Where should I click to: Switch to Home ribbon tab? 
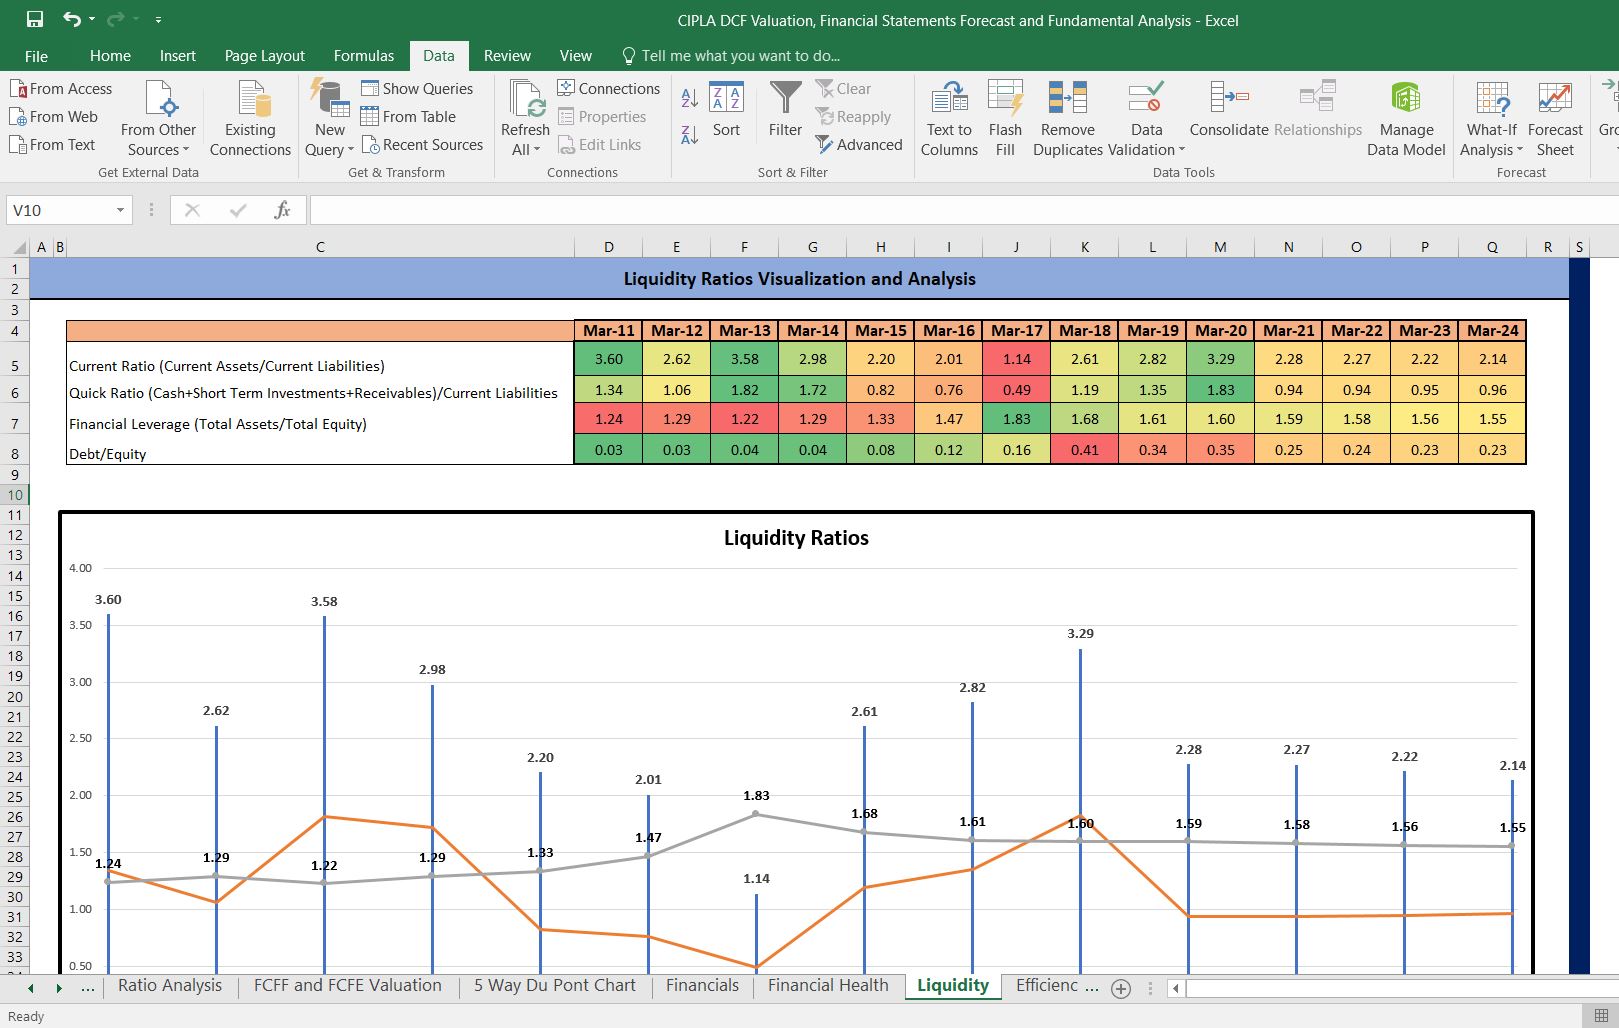click(x=110, y=56)
